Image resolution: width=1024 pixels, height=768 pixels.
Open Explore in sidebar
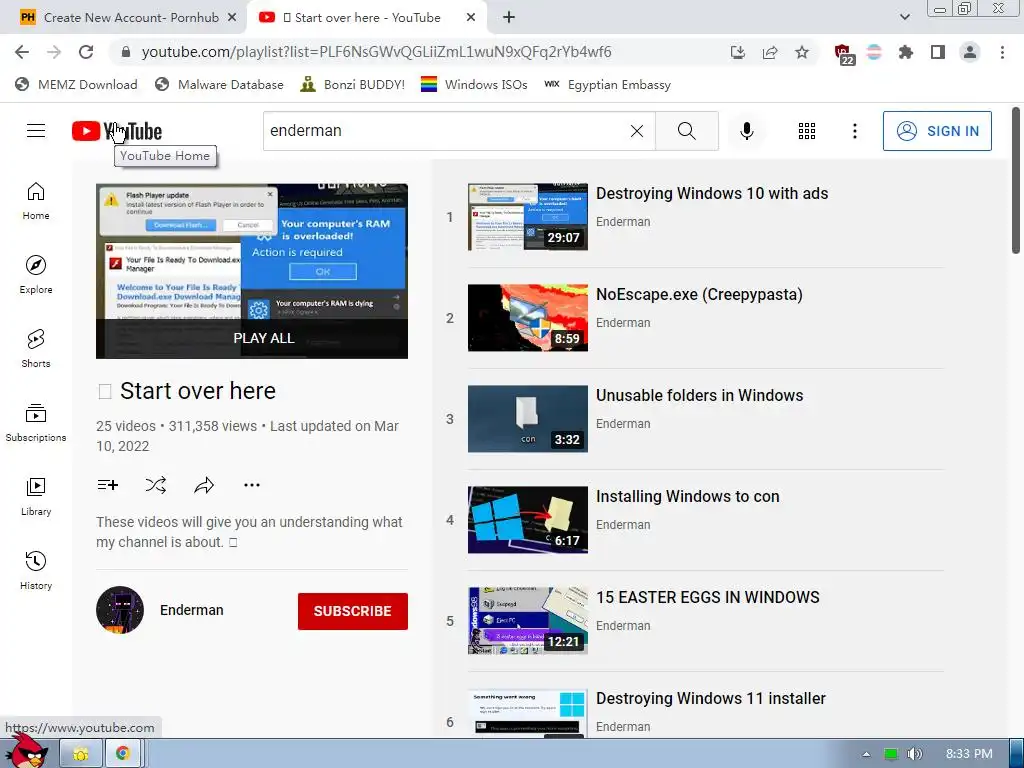pos(36,275)
